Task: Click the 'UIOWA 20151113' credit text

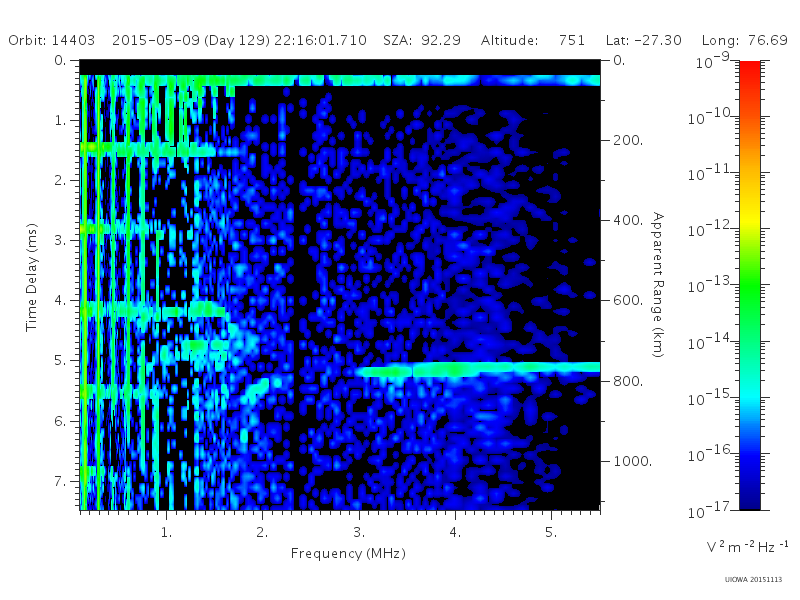Action: click(753, 580)
